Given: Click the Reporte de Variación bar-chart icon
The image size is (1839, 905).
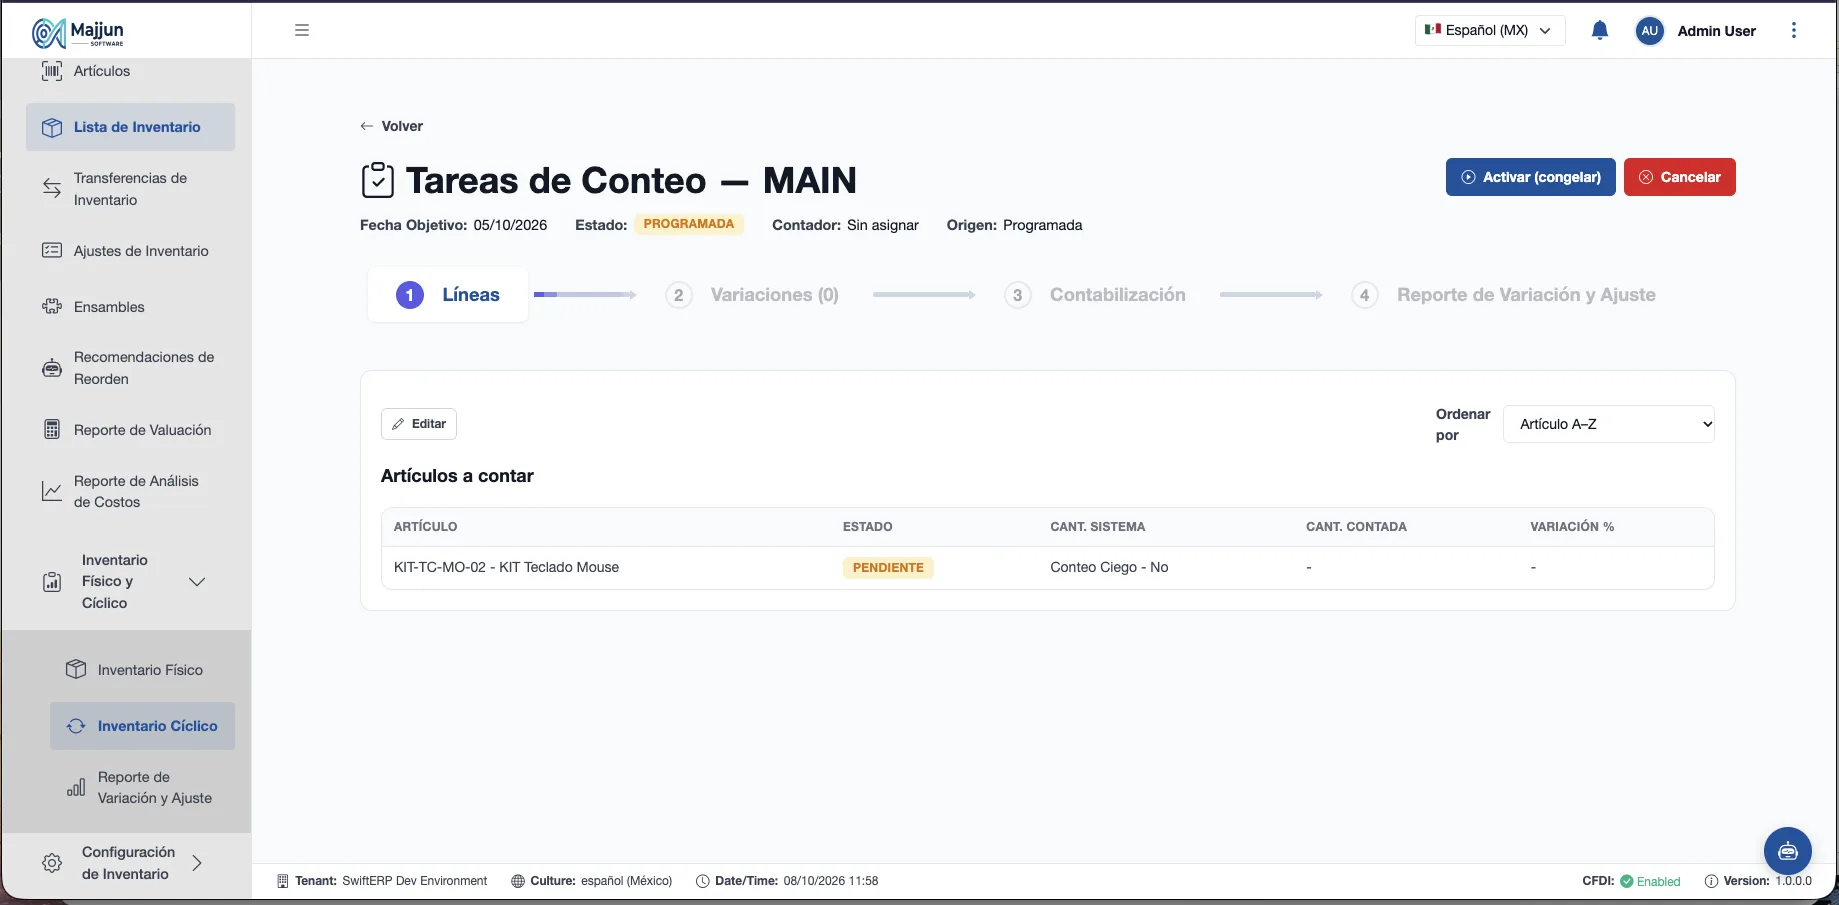Looking at the screenshot, I should [x=76, y=788].
